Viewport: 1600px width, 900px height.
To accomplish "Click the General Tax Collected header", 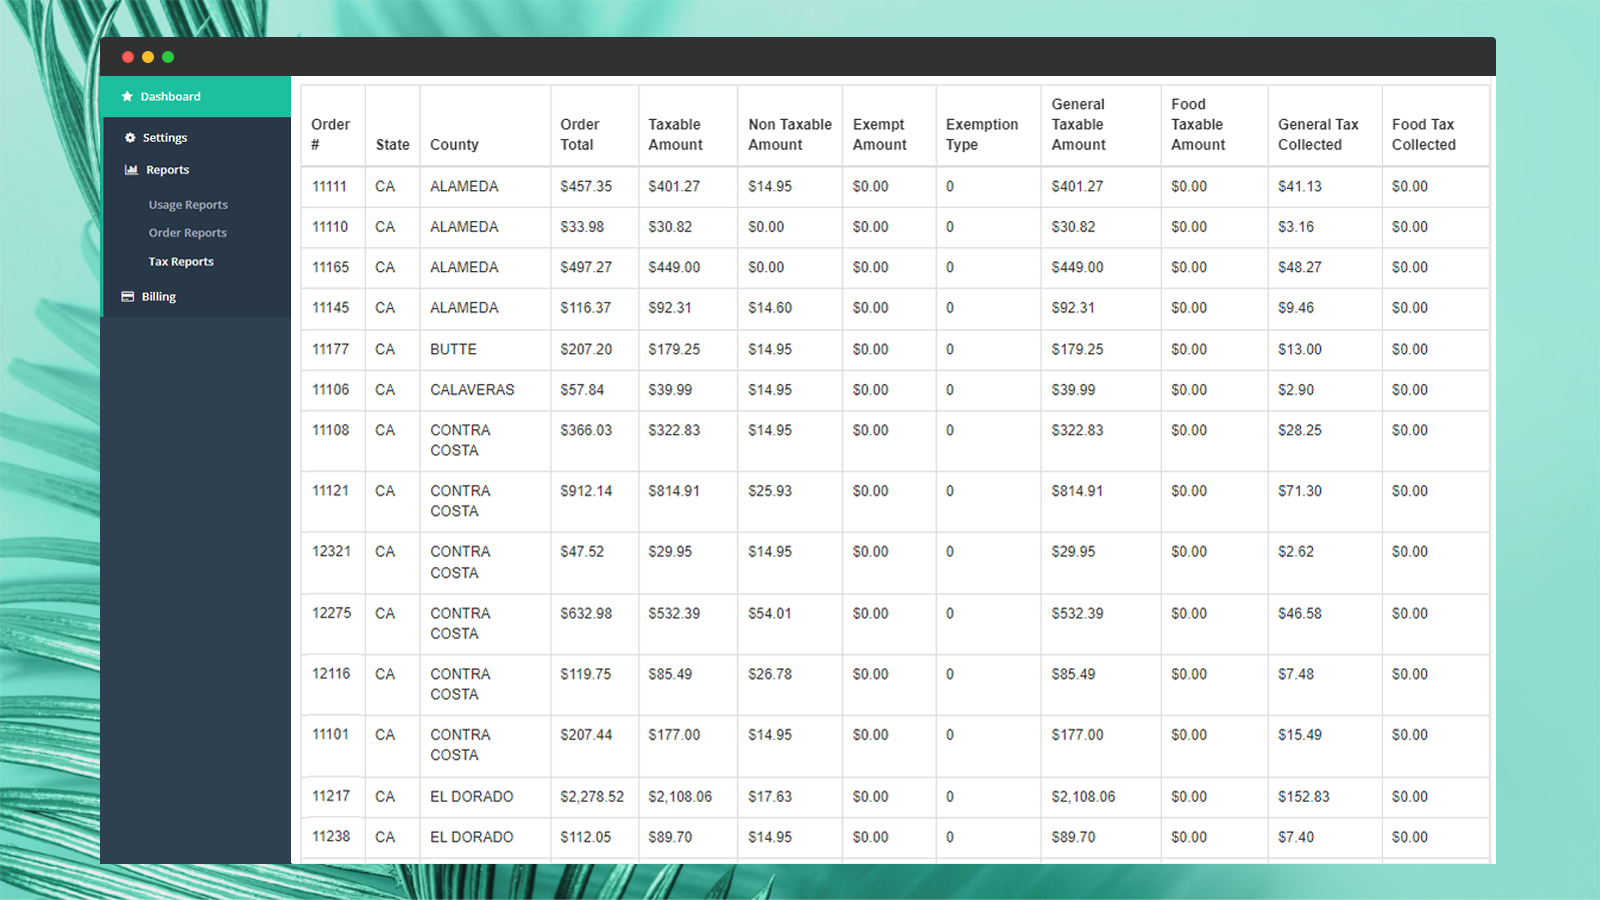I will coord(1318,134).
